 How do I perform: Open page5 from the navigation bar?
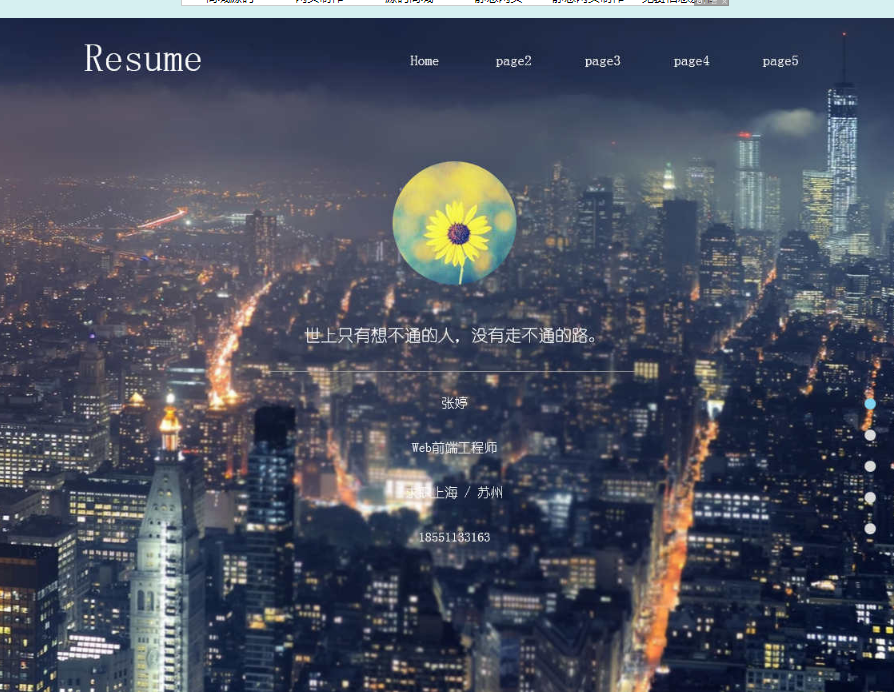point(780,61)
